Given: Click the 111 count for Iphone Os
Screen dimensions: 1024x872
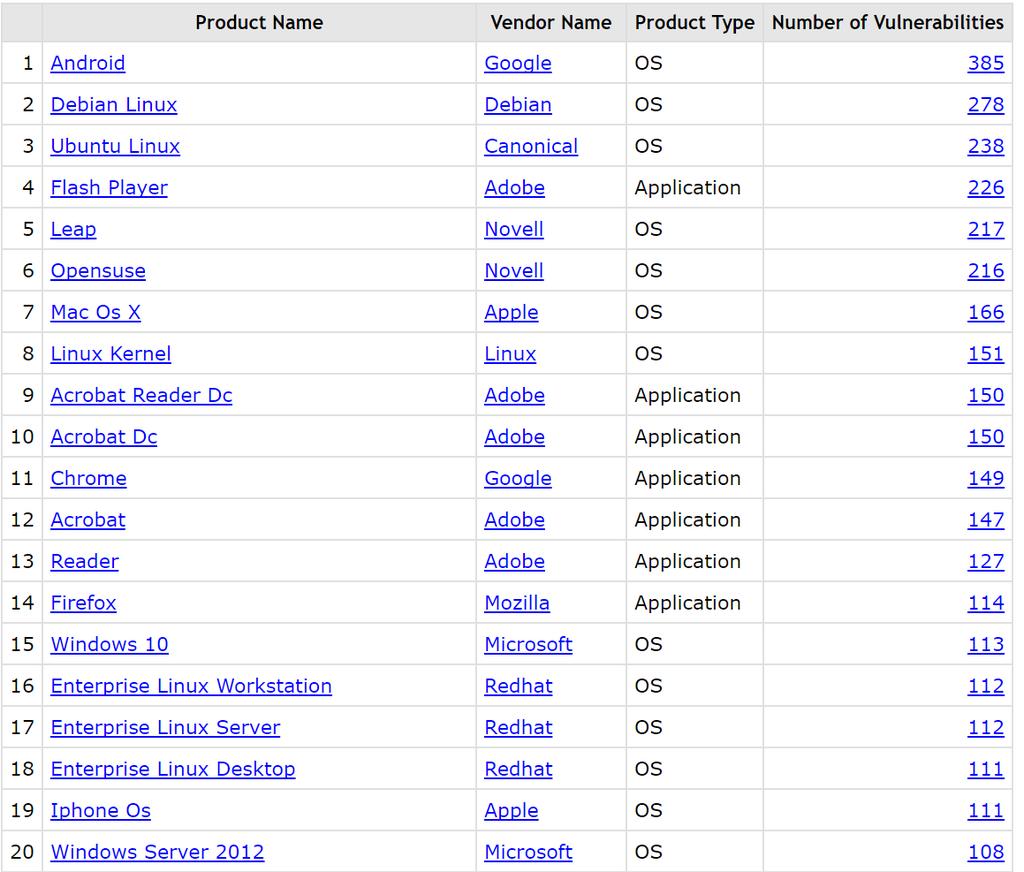Looking at the screenshot, I should tap(985, 811).
